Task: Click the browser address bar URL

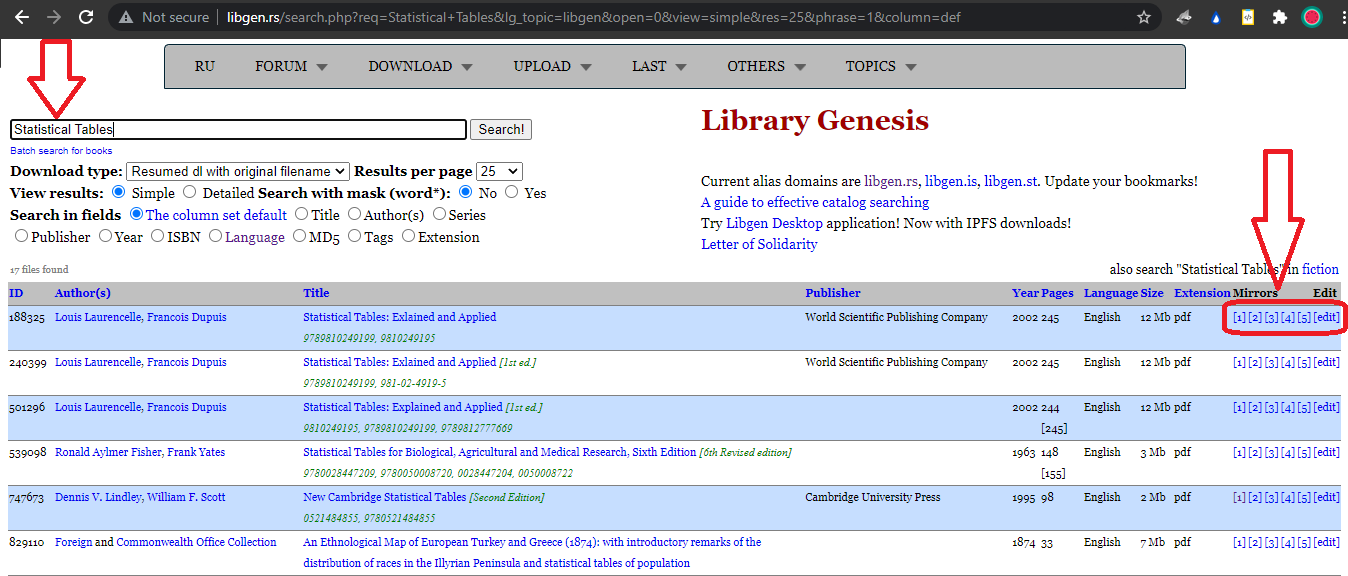Action: tap(593, 17)
